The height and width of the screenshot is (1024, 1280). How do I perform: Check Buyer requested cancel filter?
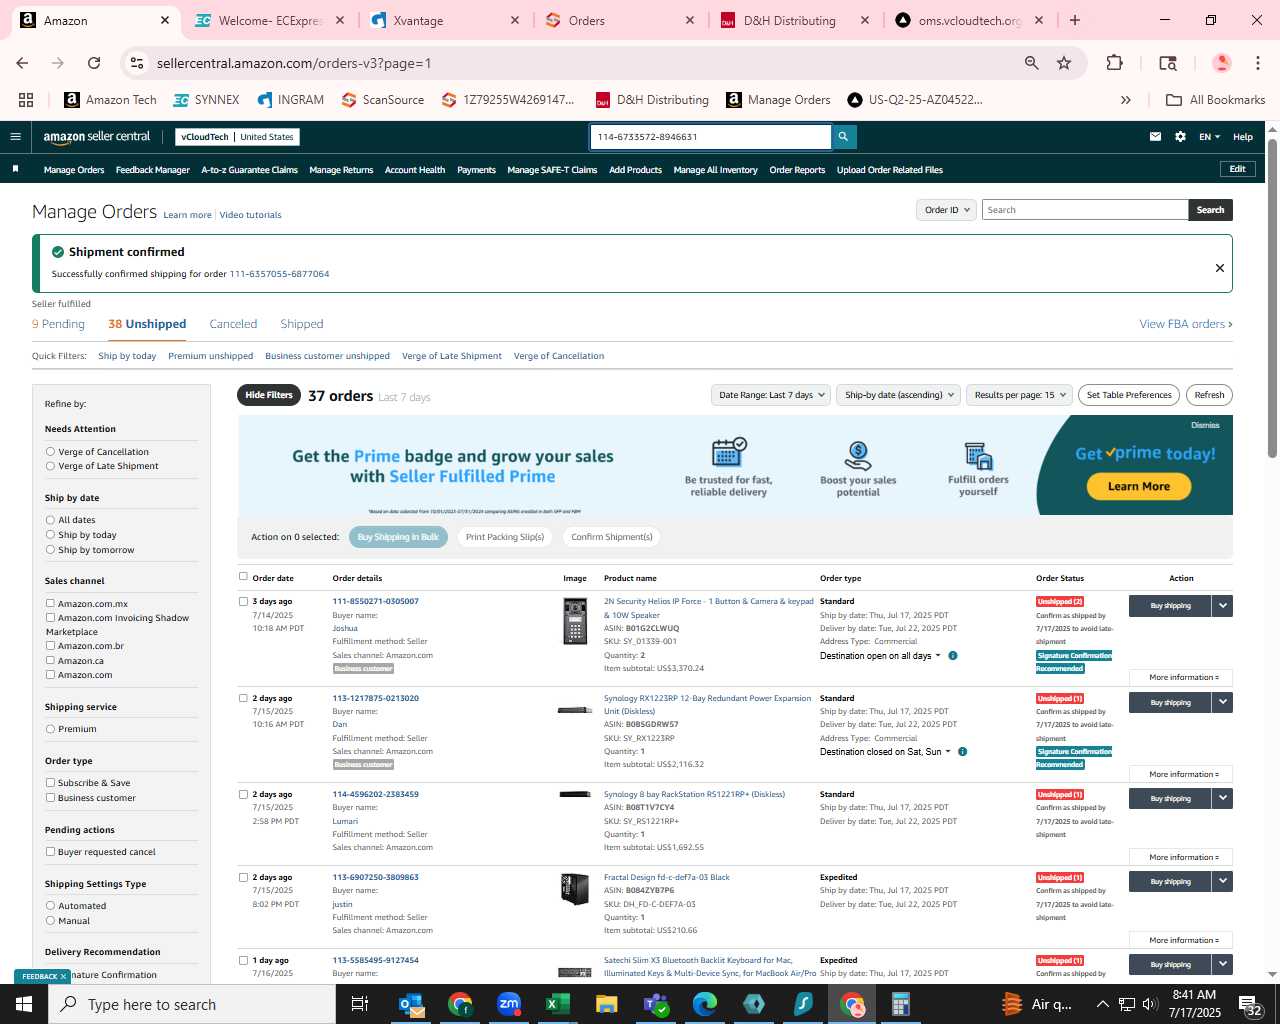[x=50, y=852]
